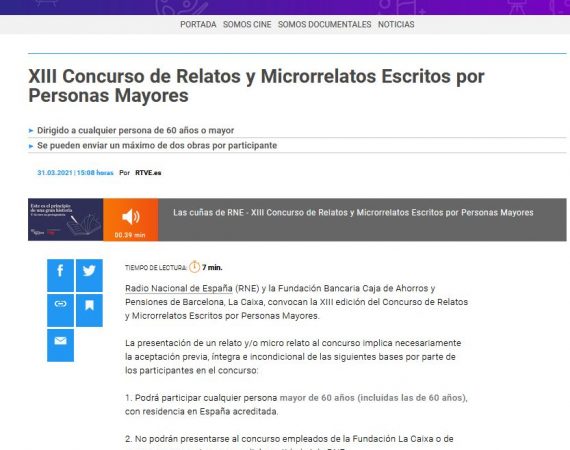Send the article by email icon
This screenshot has width=570, height=450.
(60, 345)
